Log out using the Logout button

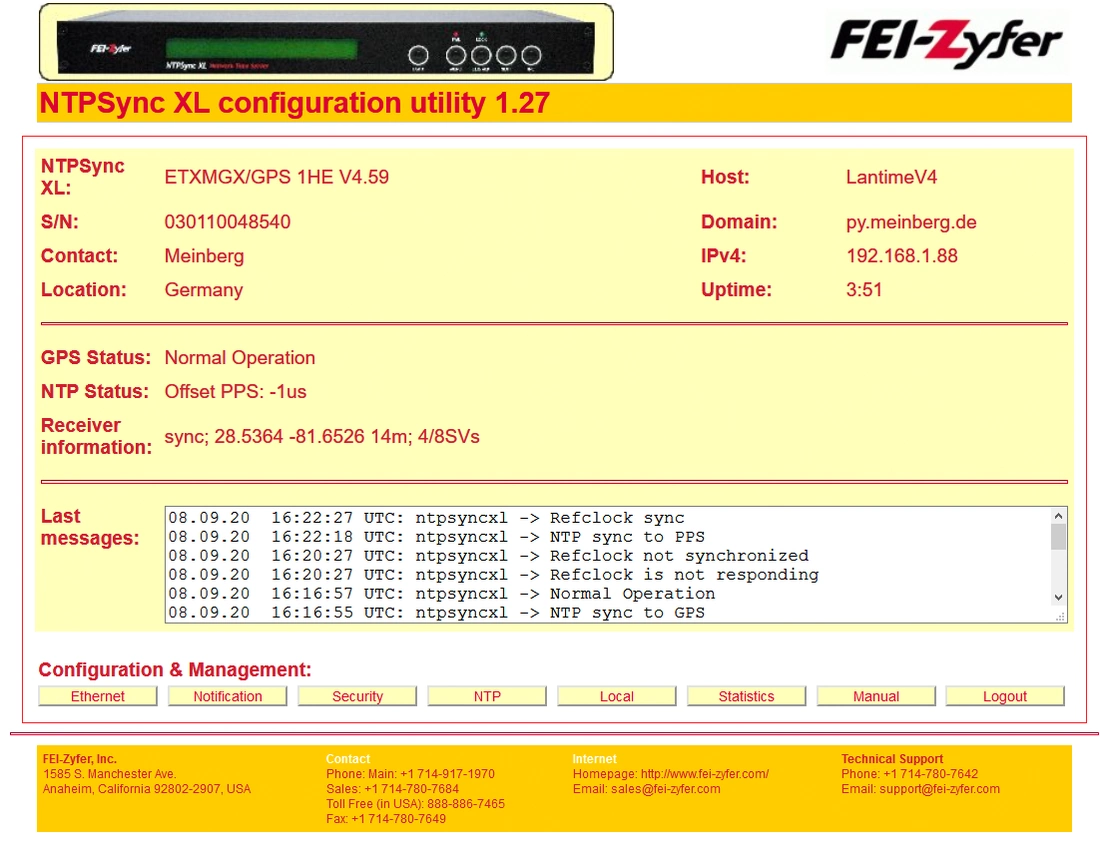coord(1005,696)
